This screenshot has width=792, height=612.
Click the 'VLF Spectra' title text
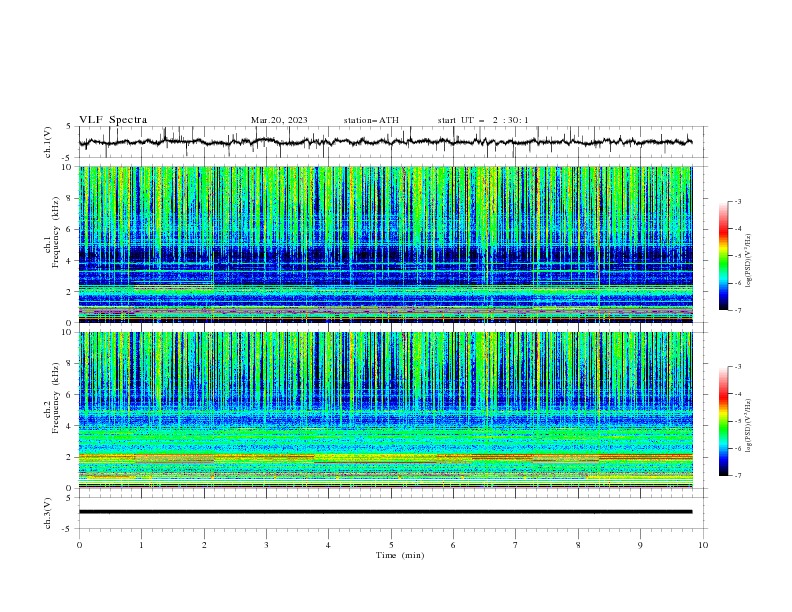pyautogui.click(x=113, y=120)
